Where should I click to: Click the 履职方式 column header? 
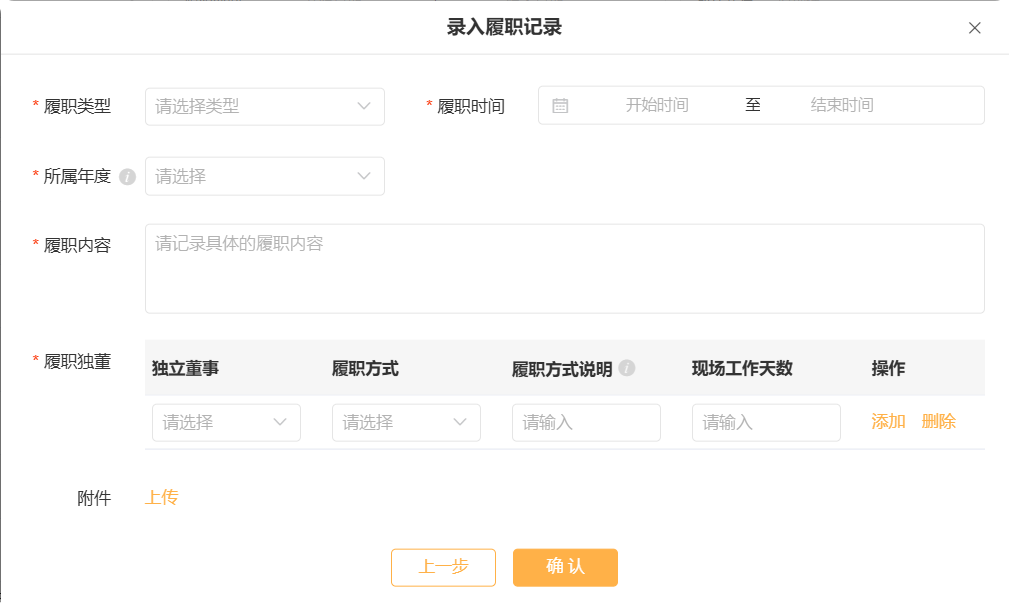pyautogui.click(x=365, y=368)
